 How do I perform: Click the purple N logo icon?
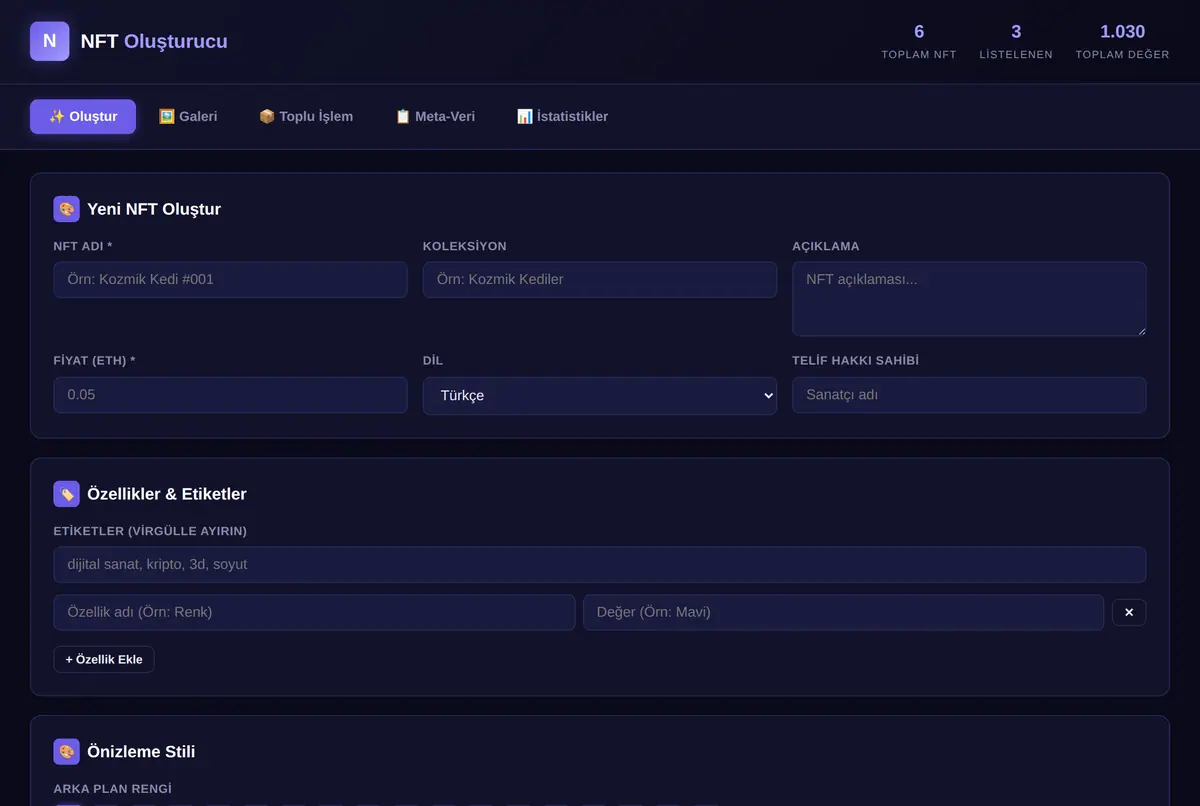pyautogui.click(x=50, y=41)
